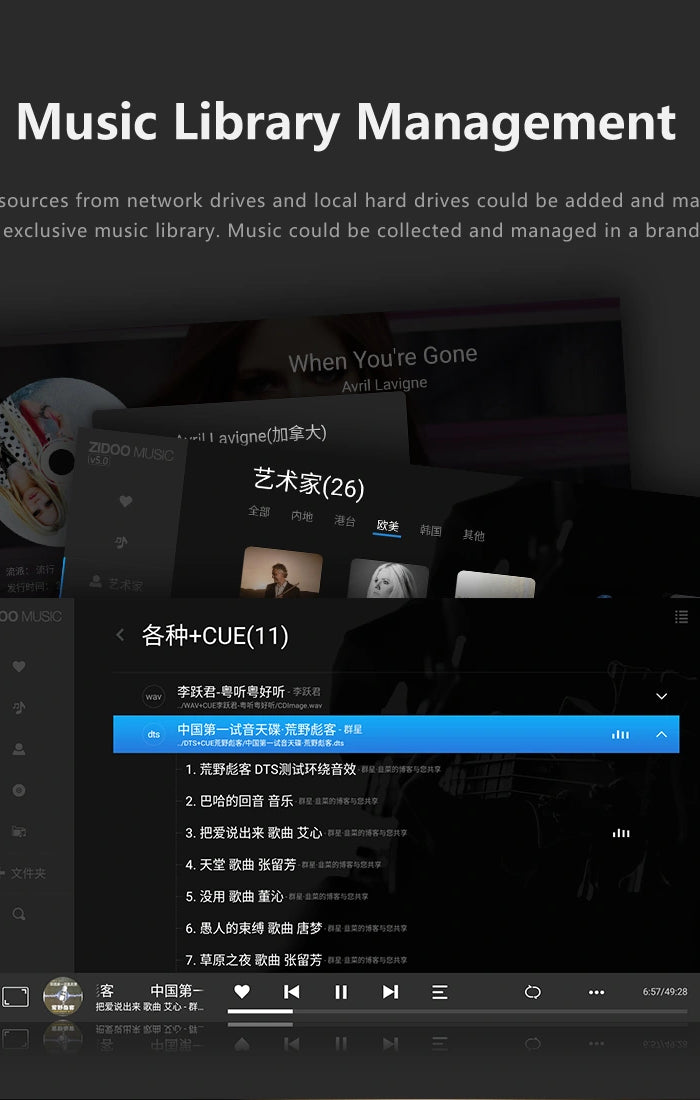Image resolution: width=700 pixels, height=1100 pixels.
Task: Go to the previous track
Action: click(291, 992)
